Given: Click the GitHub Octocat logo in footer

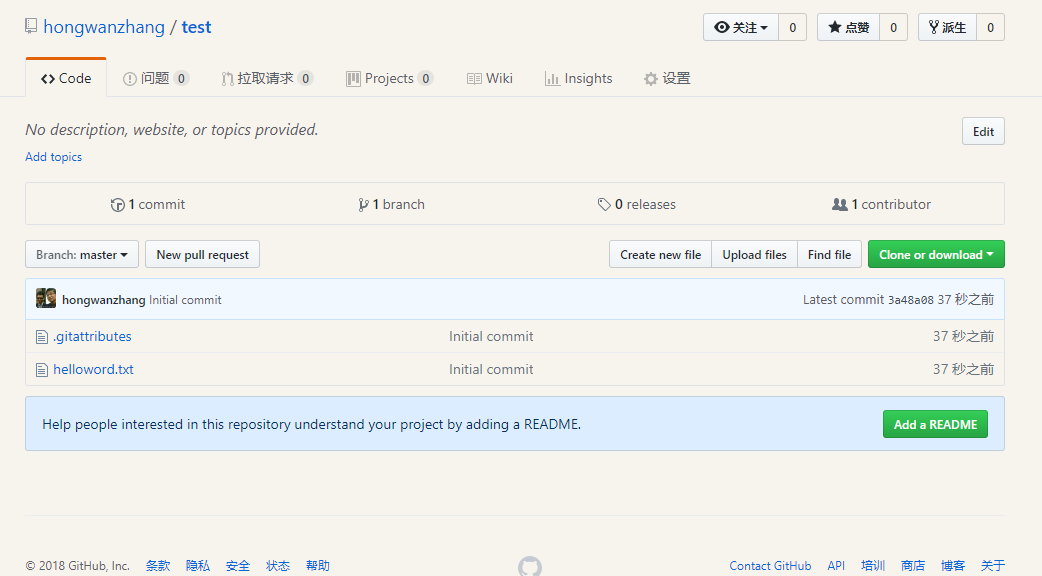Looking at the screenshot, I should click(530, 567).
